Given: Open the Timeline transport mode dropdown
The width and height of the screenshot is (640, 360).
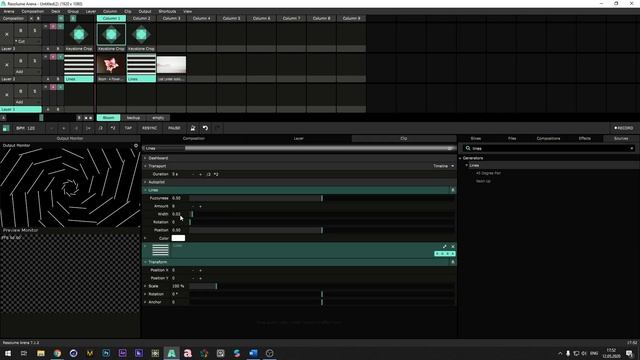Looking at the screenshot, I should coord(444,166).
